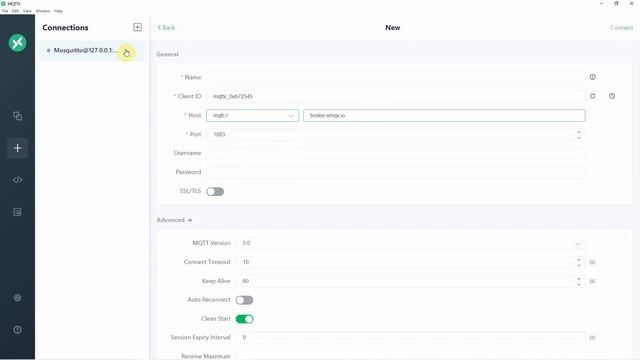This screenshot has height=360, width=640.
Task: Toggle the SSL/TLS switch
Action: pyautogui.click(x=215, y=191)
